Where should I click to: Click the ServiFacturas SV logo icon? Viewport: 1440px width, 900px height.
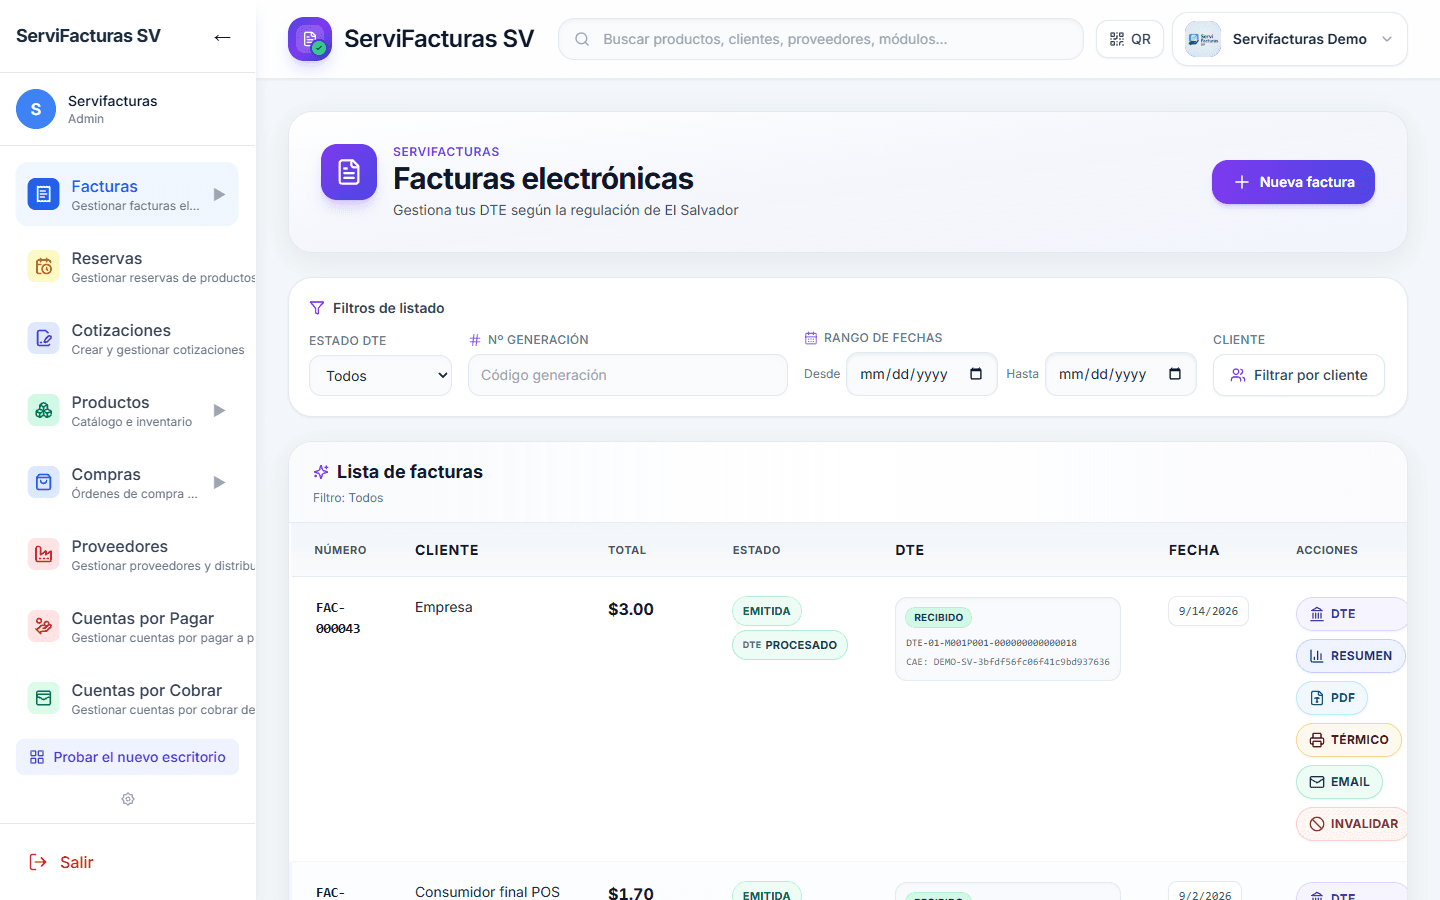click(x=310, y=39)
